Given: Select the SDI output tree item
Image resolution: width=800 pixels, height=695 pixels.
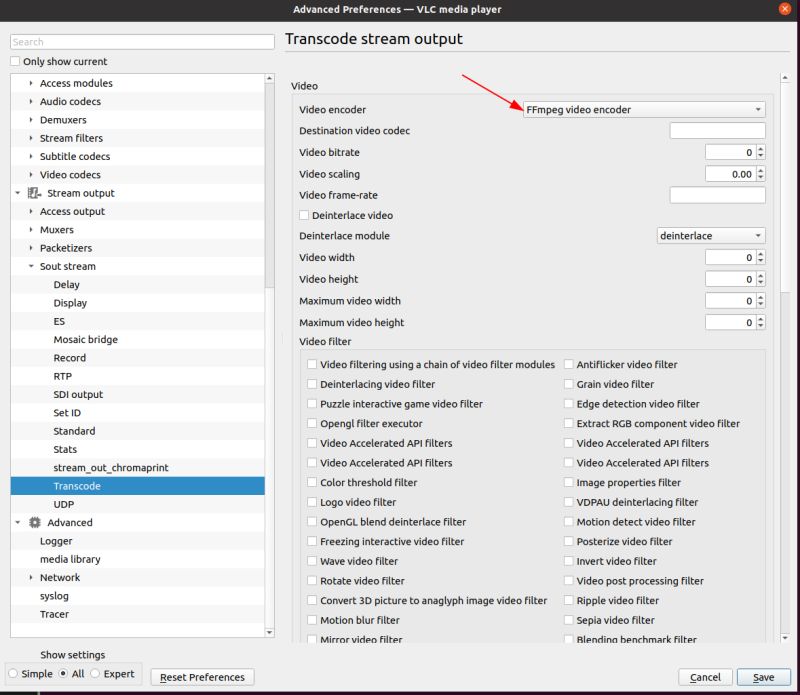Looking at the screenshot, I should (78, 394).
